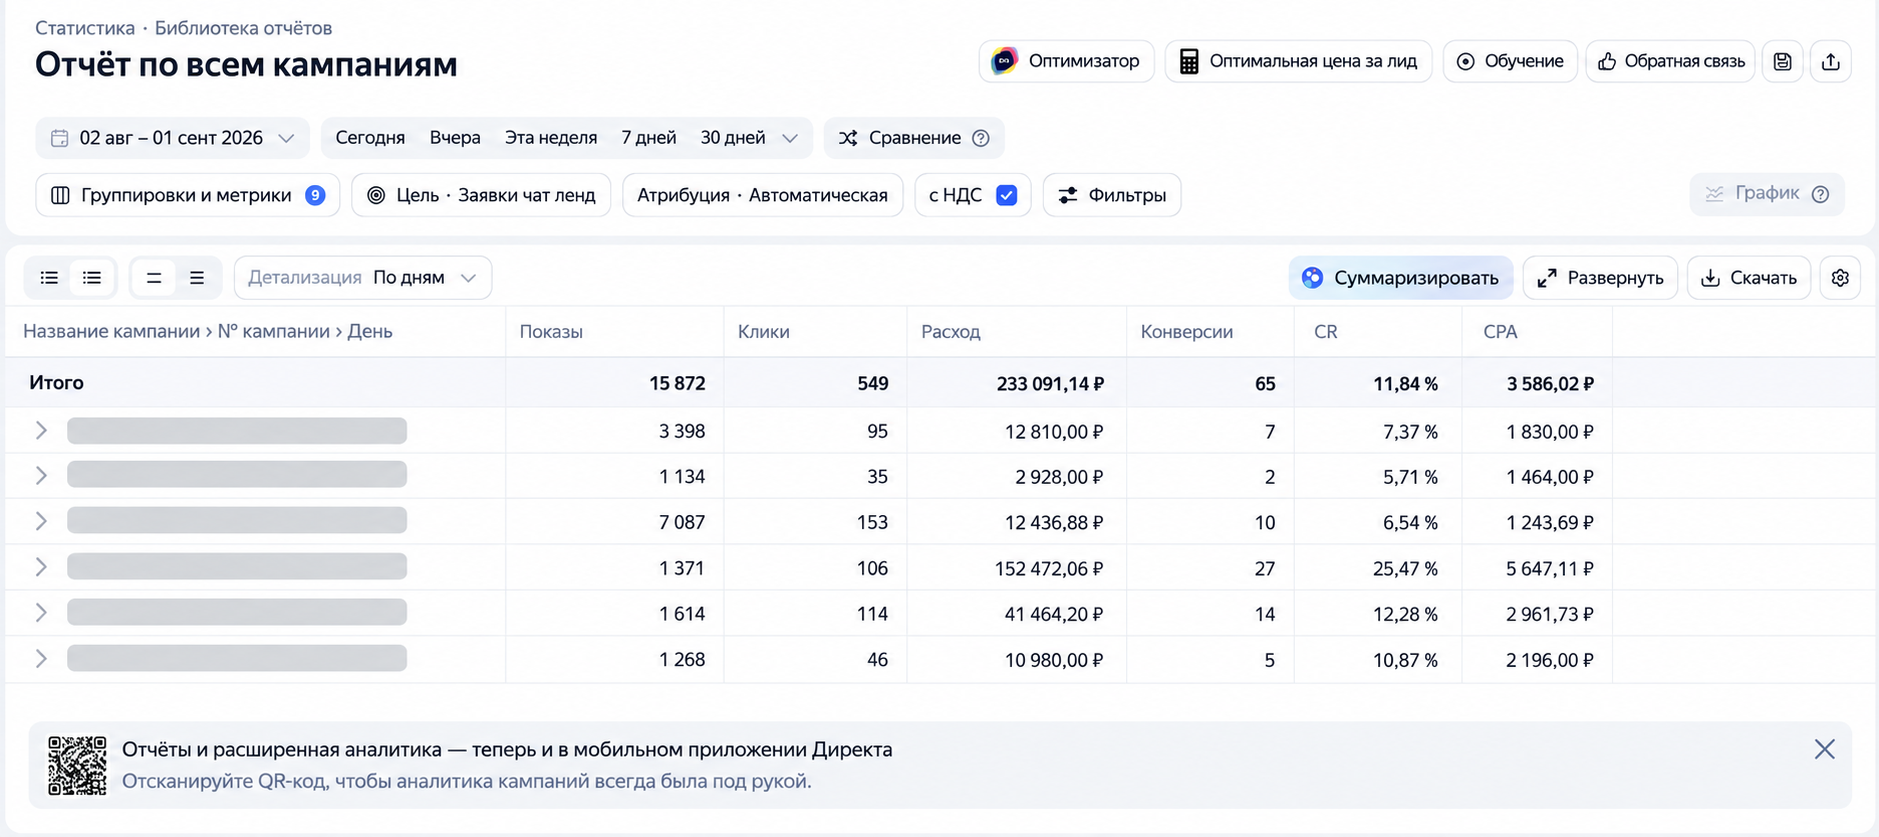
Task: Select the compact row density icon
Action: coord(154,278)
